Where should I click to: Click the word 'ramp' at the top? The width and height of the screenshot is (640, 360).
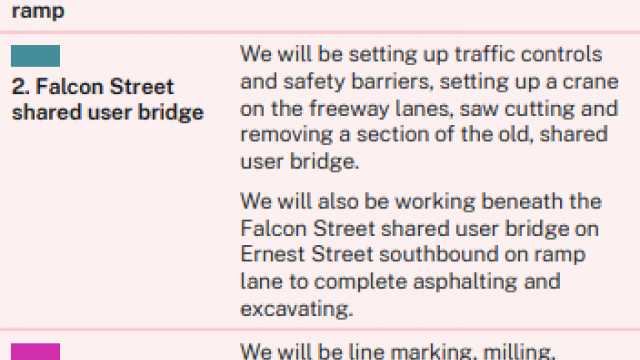click(x=38, y=11)
